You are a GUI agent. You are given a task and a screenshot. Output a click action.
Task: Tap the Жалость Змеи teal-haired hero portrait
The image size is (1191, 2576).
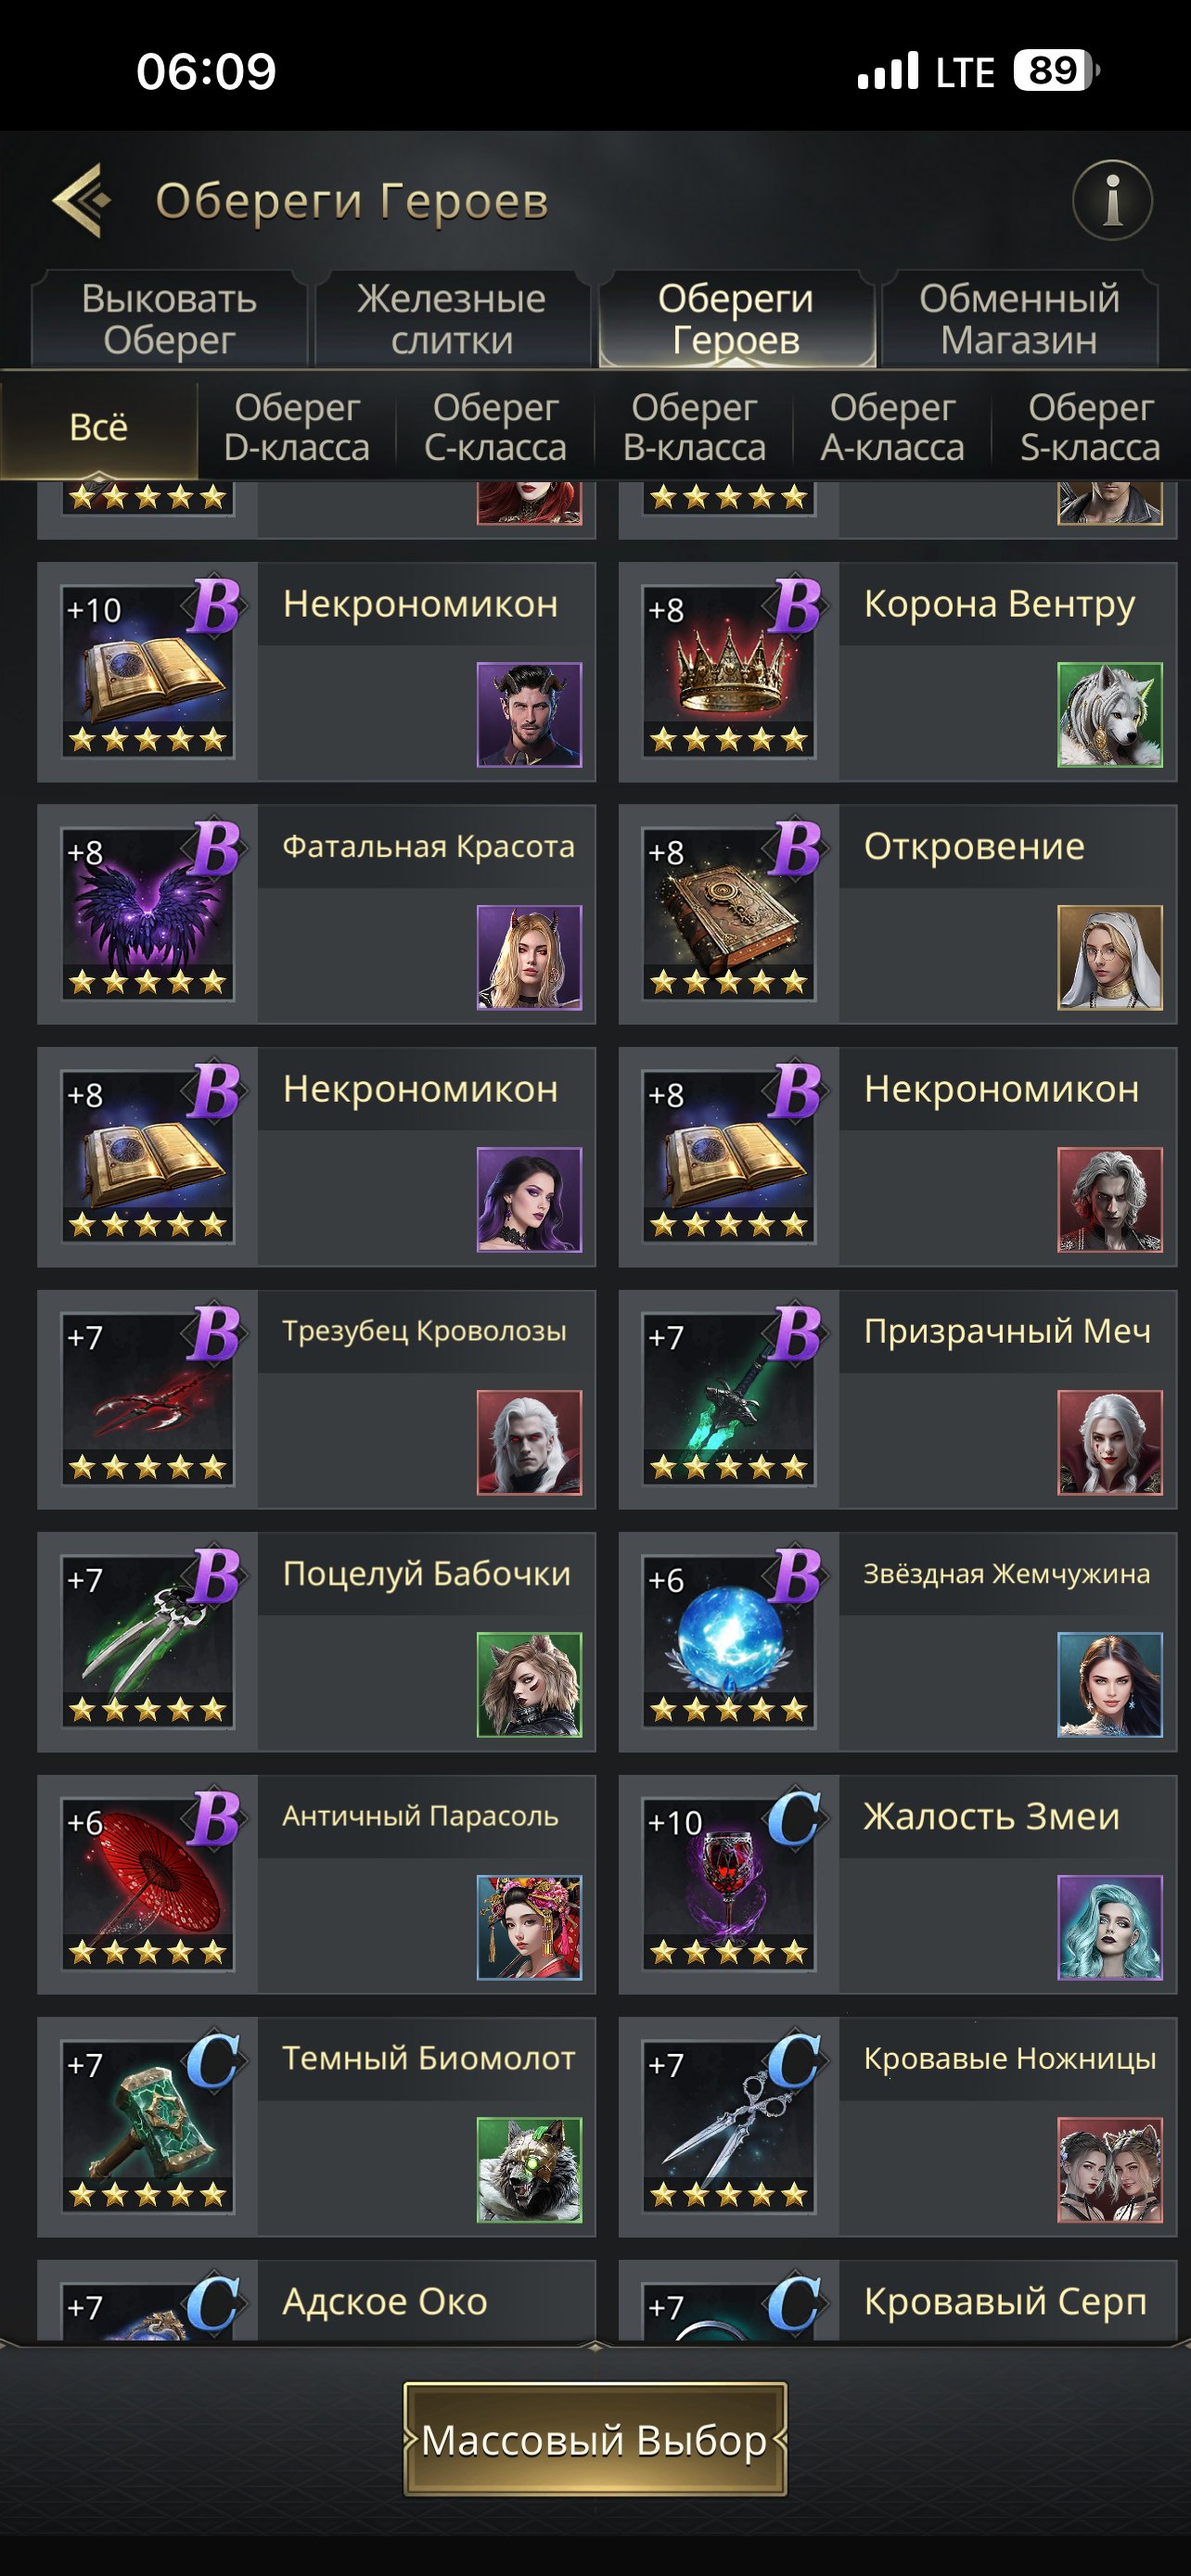[x=1110, y=1927]
